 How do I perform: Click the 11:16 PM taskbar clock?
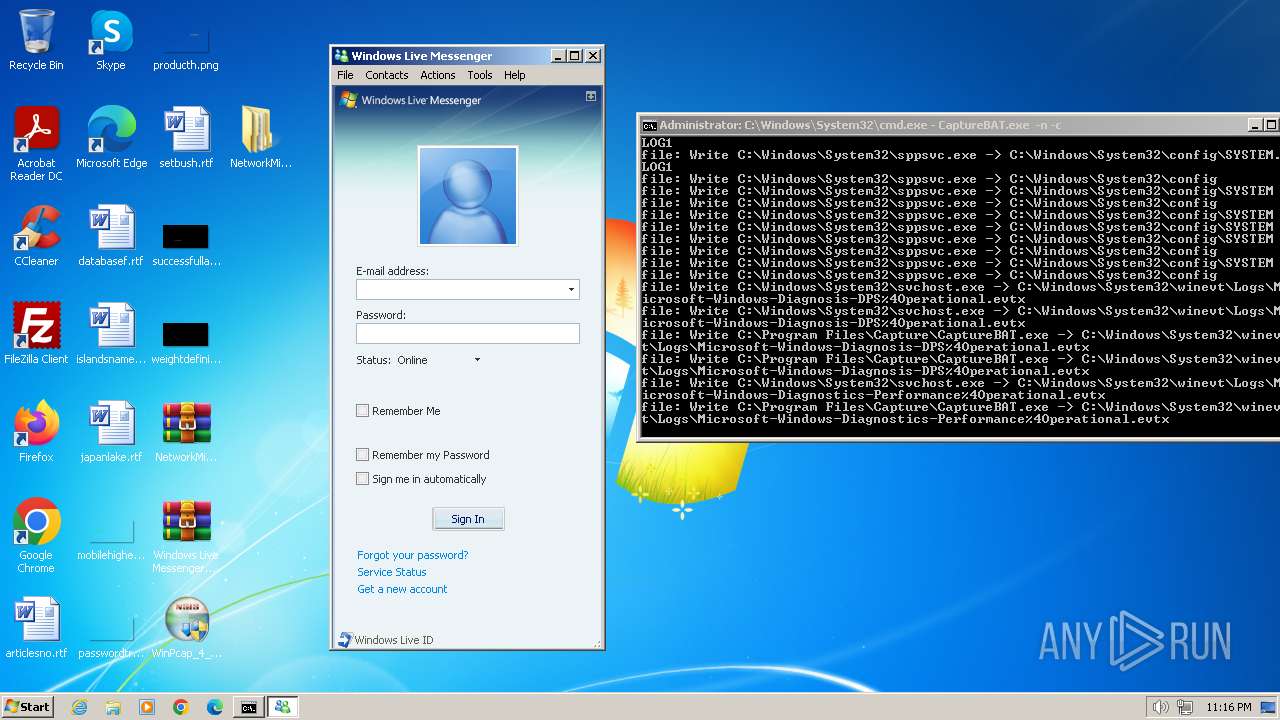1229,707
